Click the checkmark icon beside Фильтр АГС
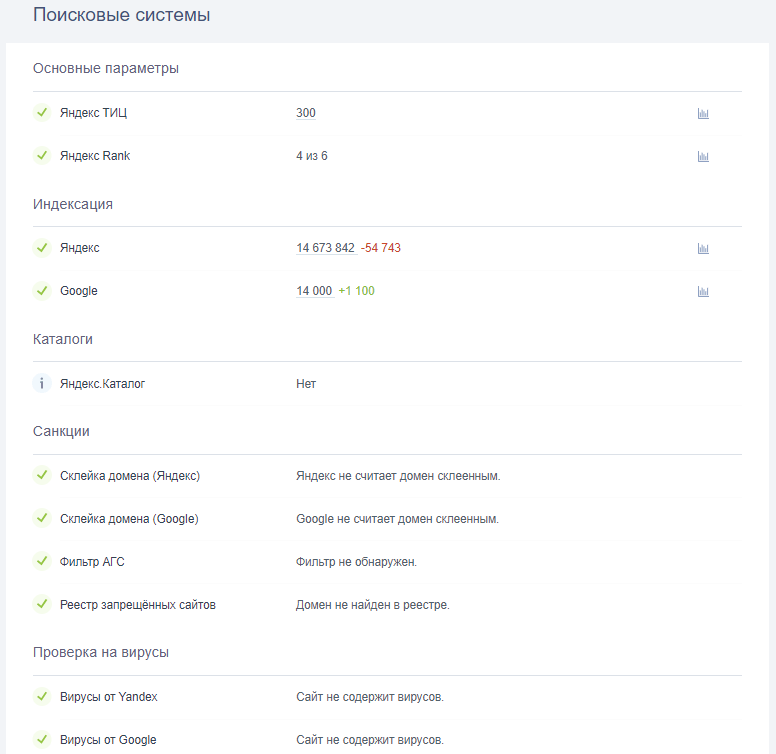Image resolution: width=776 pixels, height=754 pixels. [x=42, y=561]
